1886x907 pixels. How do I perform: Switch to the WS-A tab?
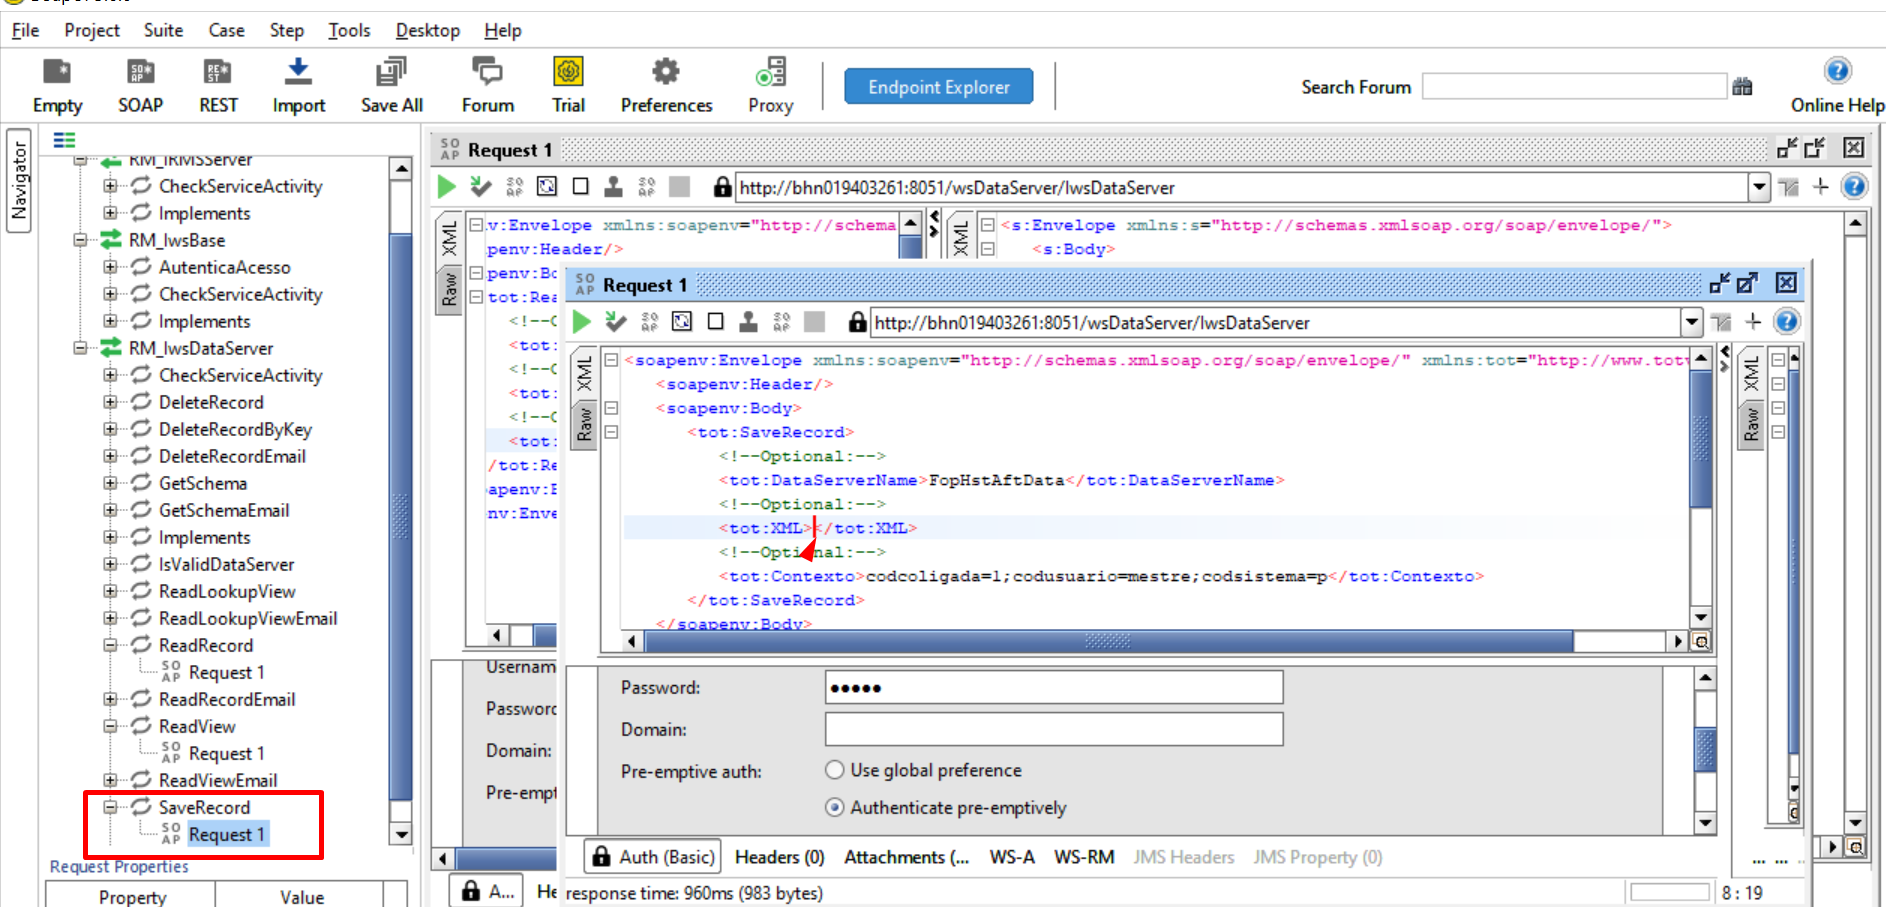(1012, 857)
